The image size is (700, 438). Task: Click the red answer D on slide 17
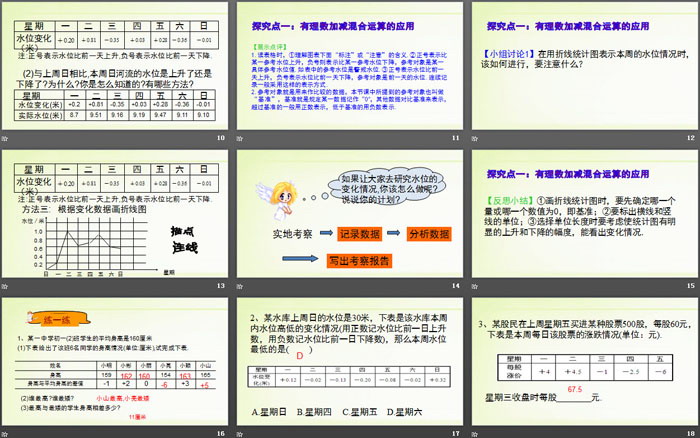click(300, 356)
